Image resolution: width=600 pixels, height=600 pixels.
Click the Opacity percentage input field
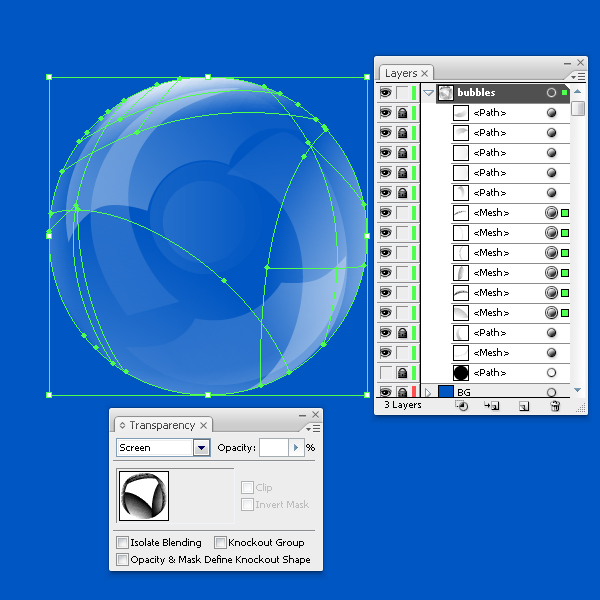(x=273, y=448)
